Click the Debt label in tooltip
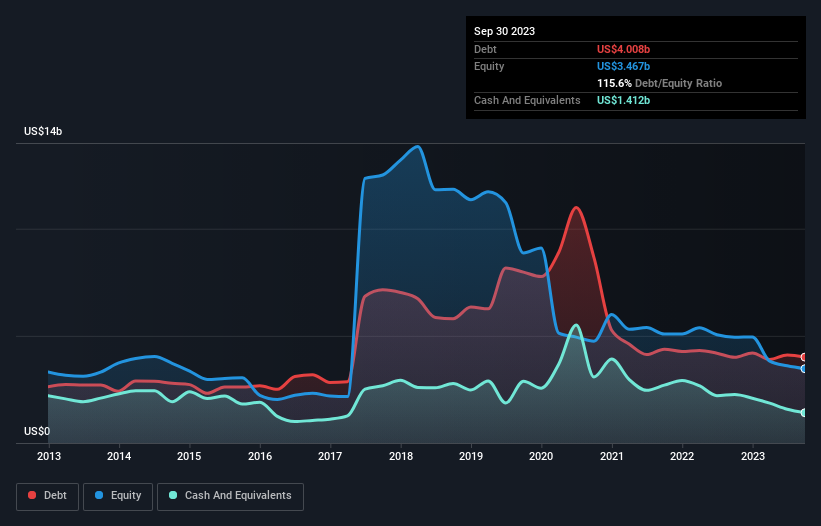Screen dimensions: 821x526 485,49
